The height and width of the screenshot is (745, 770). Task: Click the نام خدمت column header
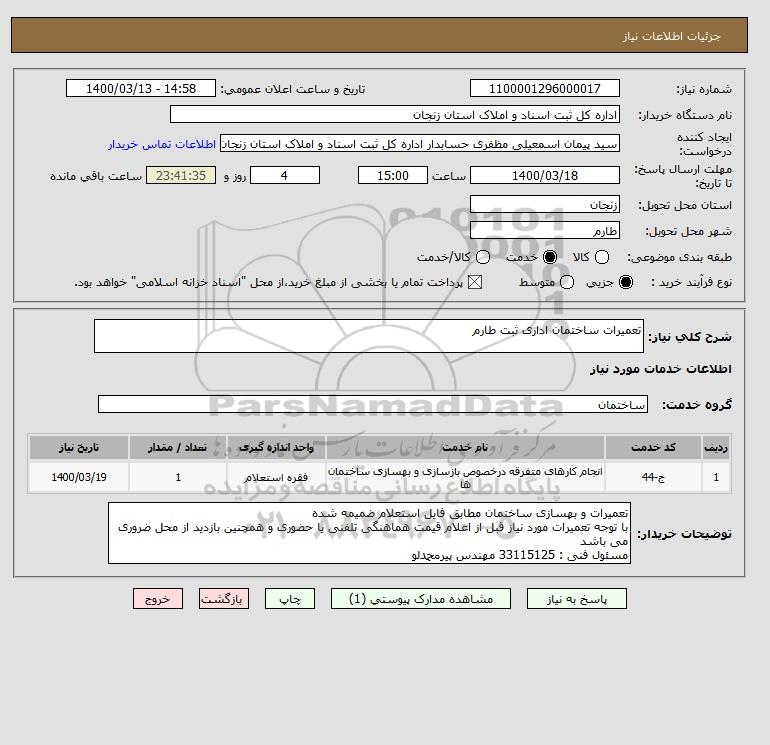pos(465,447)
